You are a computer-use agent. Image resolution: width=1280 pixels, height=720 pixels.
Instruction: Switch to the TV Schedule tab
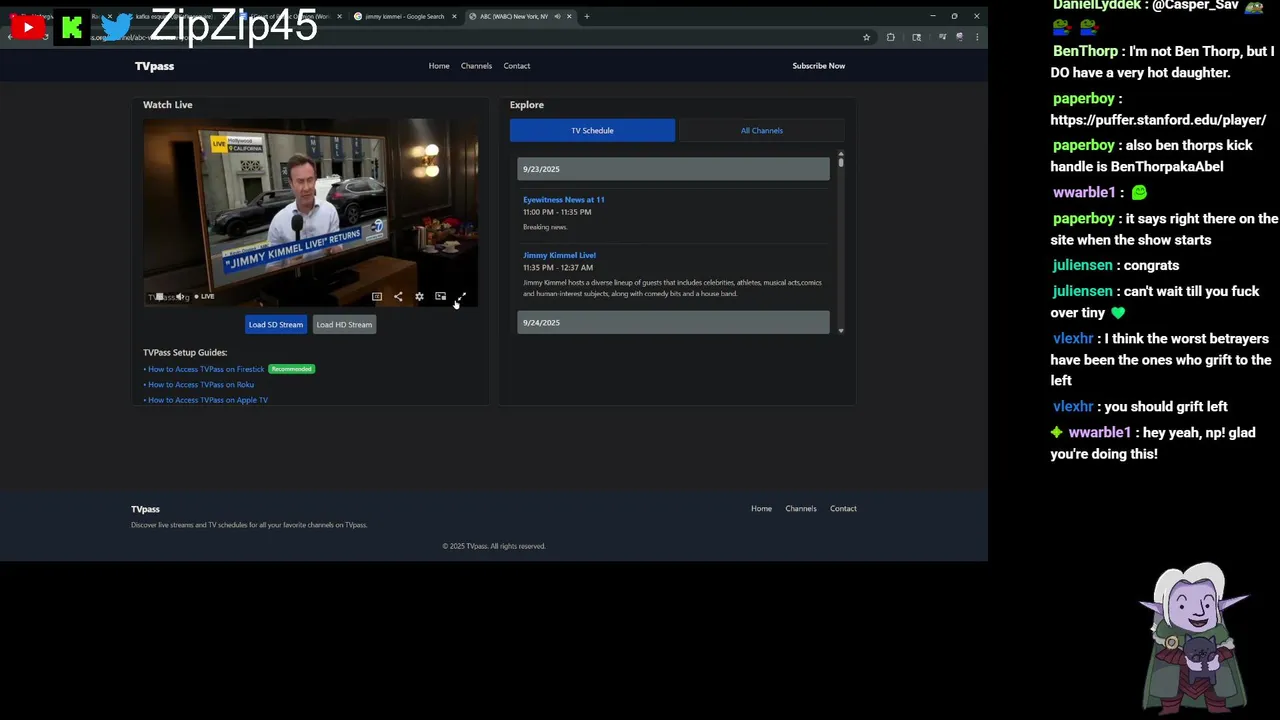click(x=592, y=130)
